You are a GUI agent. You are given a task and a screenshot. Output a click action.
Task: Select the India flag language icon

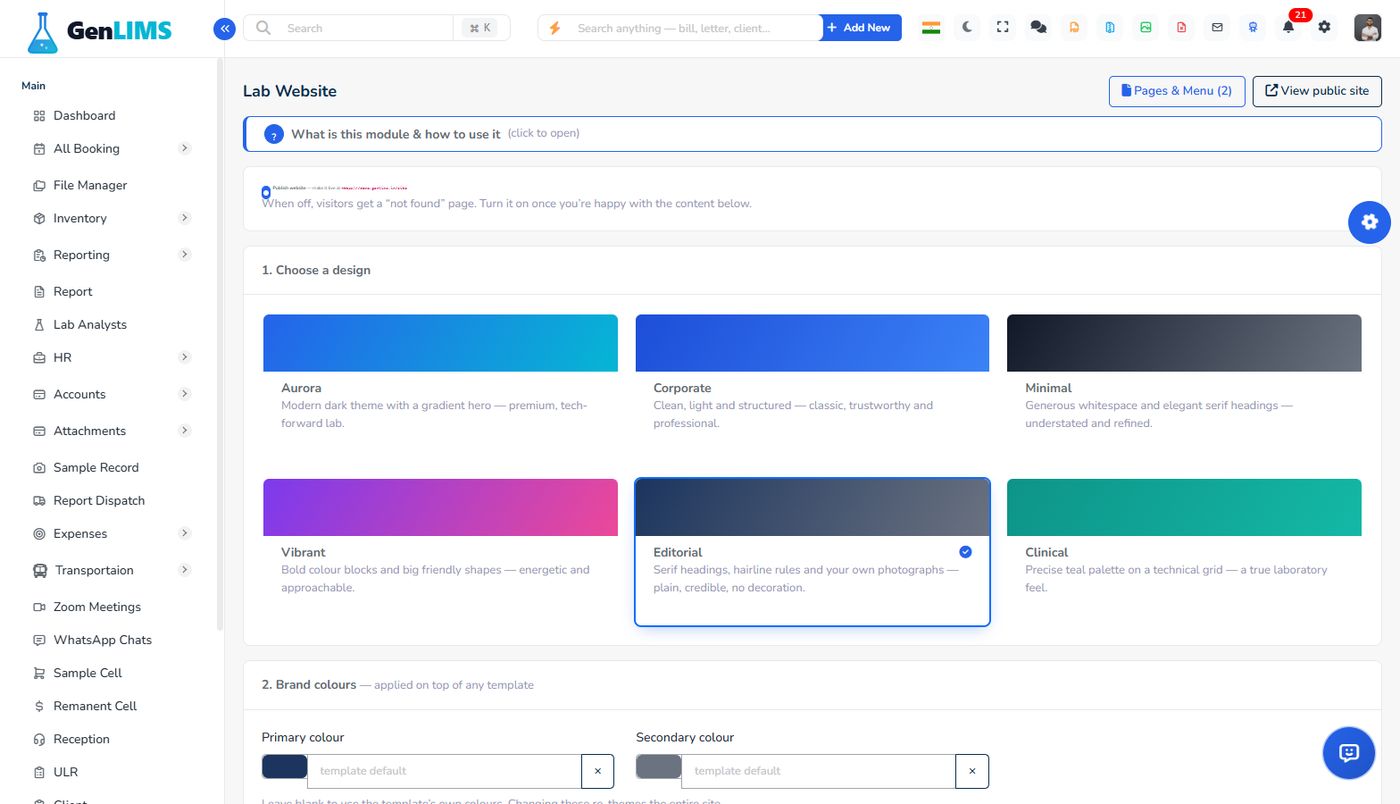pyautogui.click(x=931, y=28)
